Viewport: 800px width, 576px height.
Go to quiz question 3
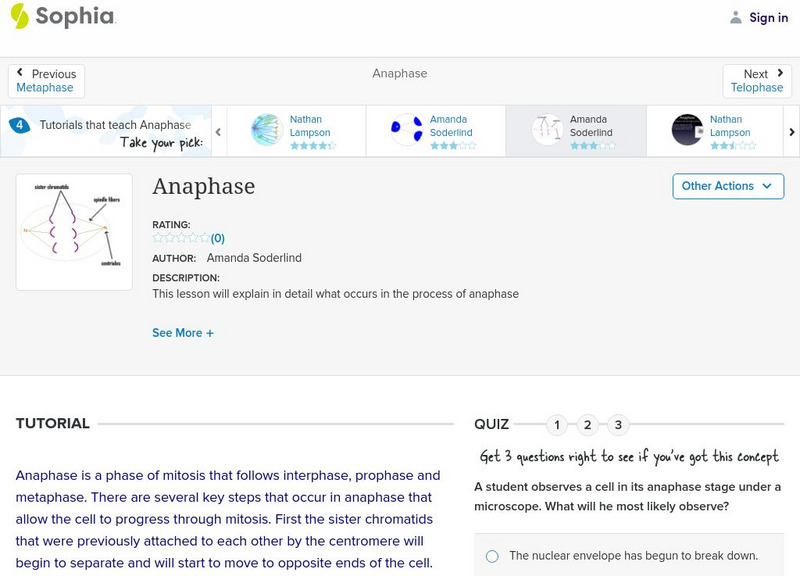[x=618, y=425]
